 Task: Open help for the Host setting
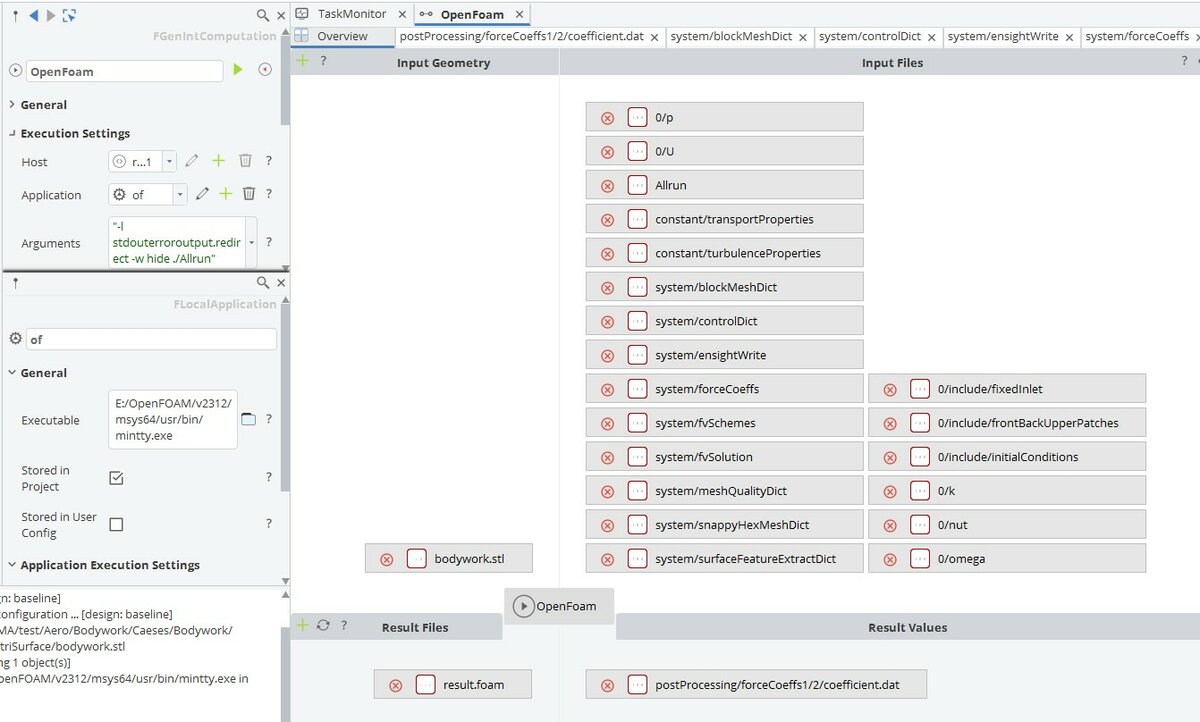[x=269, y=161]
